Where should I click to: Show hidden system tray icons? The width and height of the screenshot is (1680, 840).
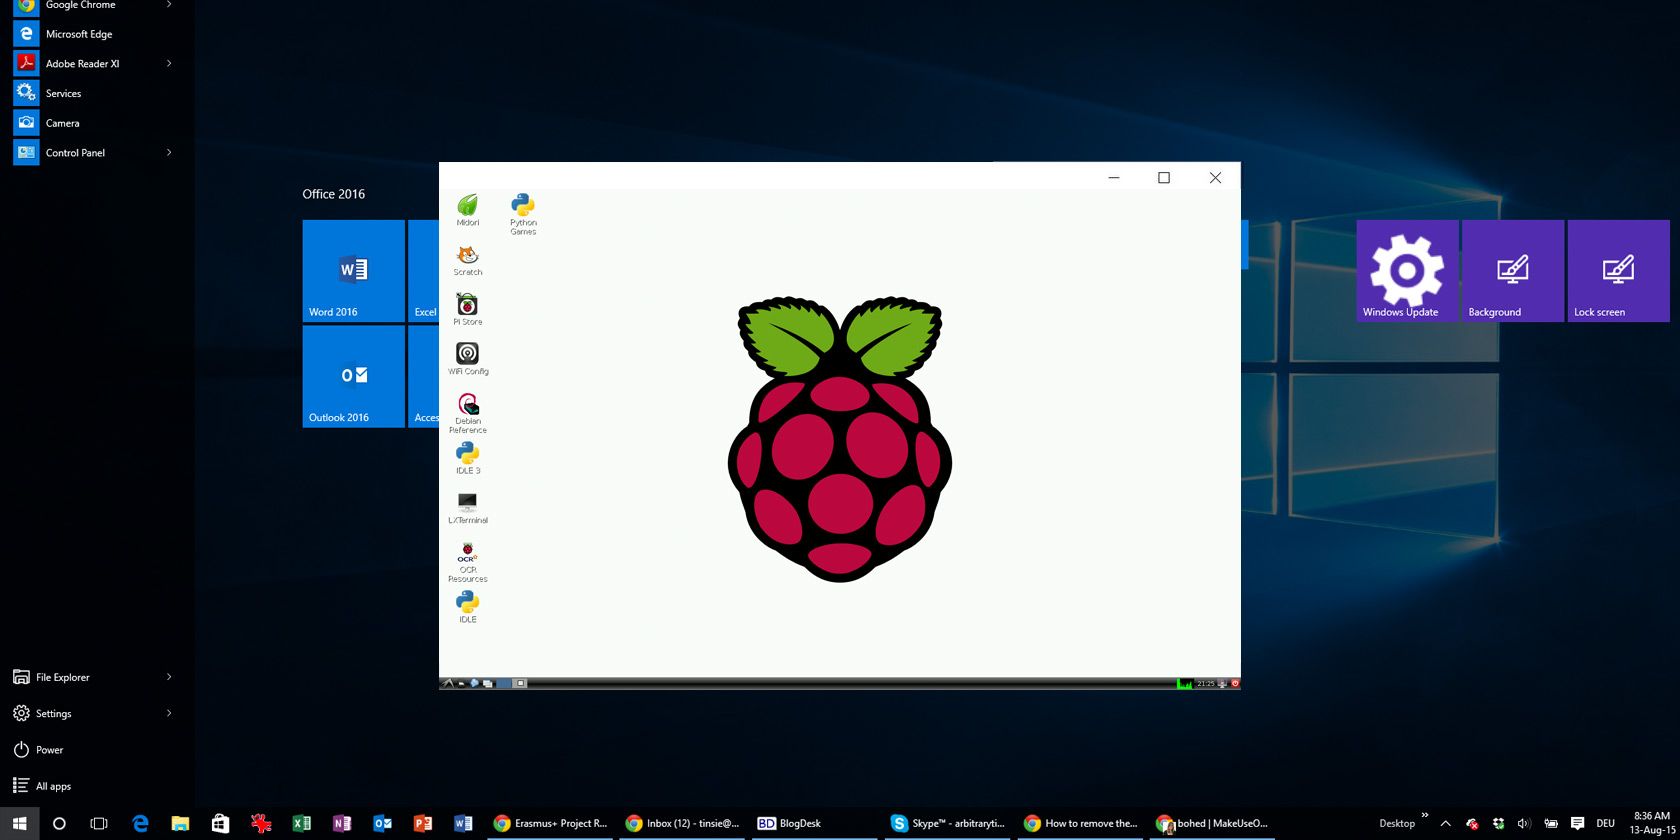(x=1445, y=824)
